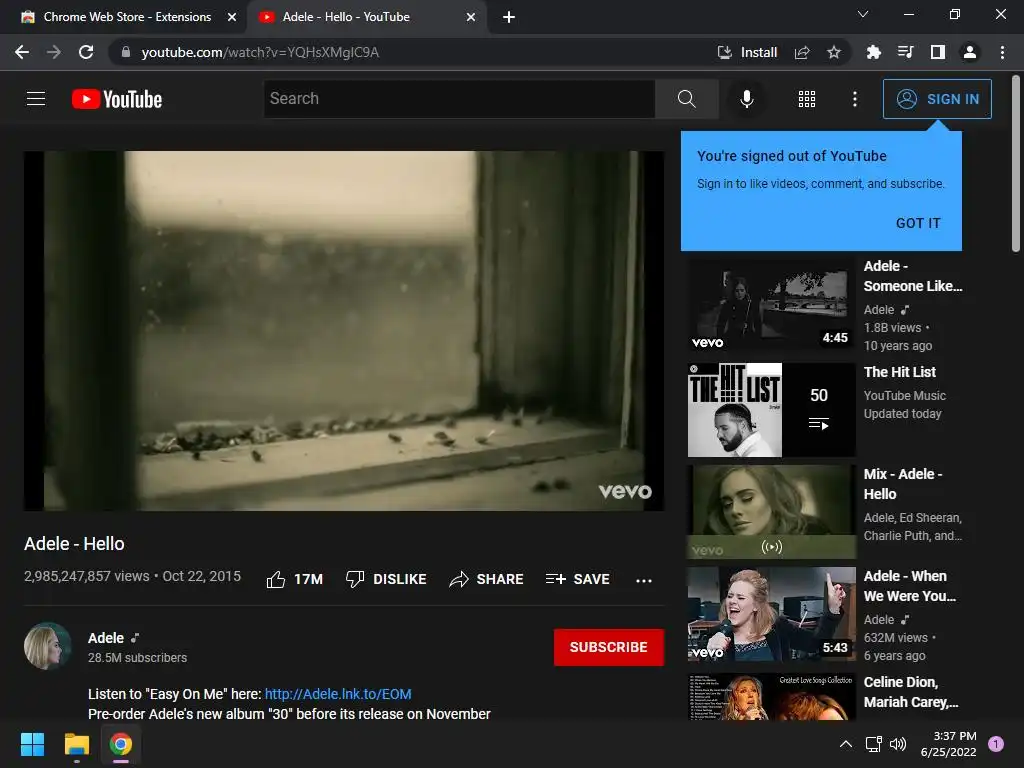The image size is (1024, 768).
Task: Open the tab search chevron
Action: click(x=863, y=14)
